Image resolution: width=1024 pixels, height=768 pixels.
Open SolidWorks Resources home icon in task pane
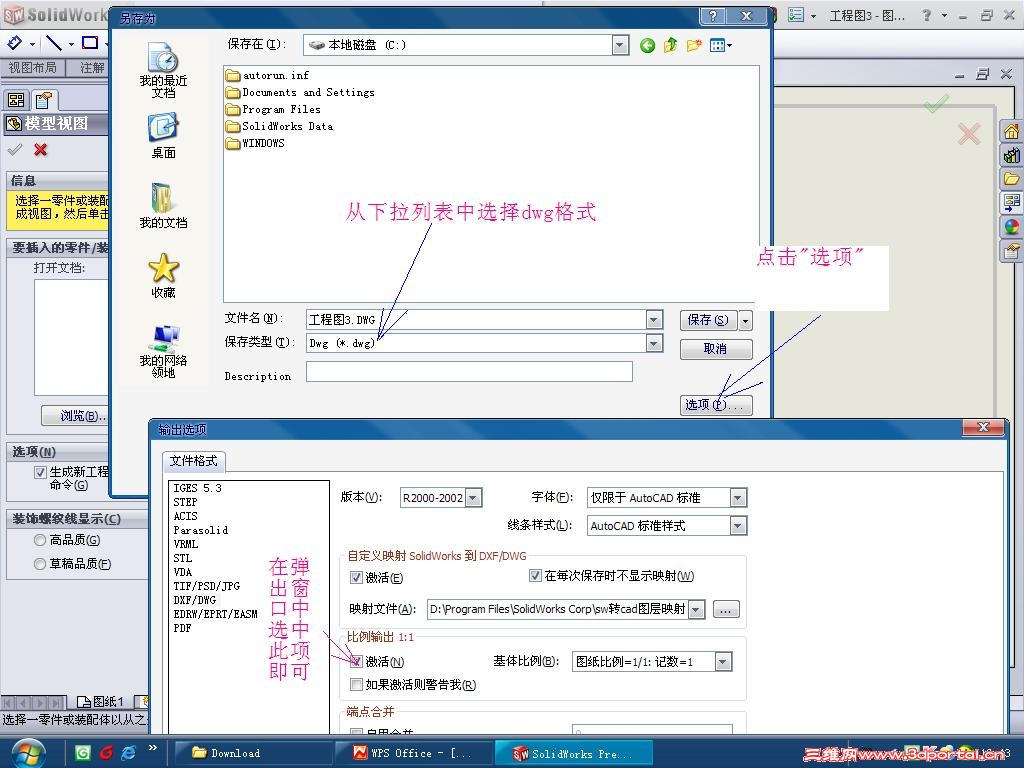tap(1012, 131)
